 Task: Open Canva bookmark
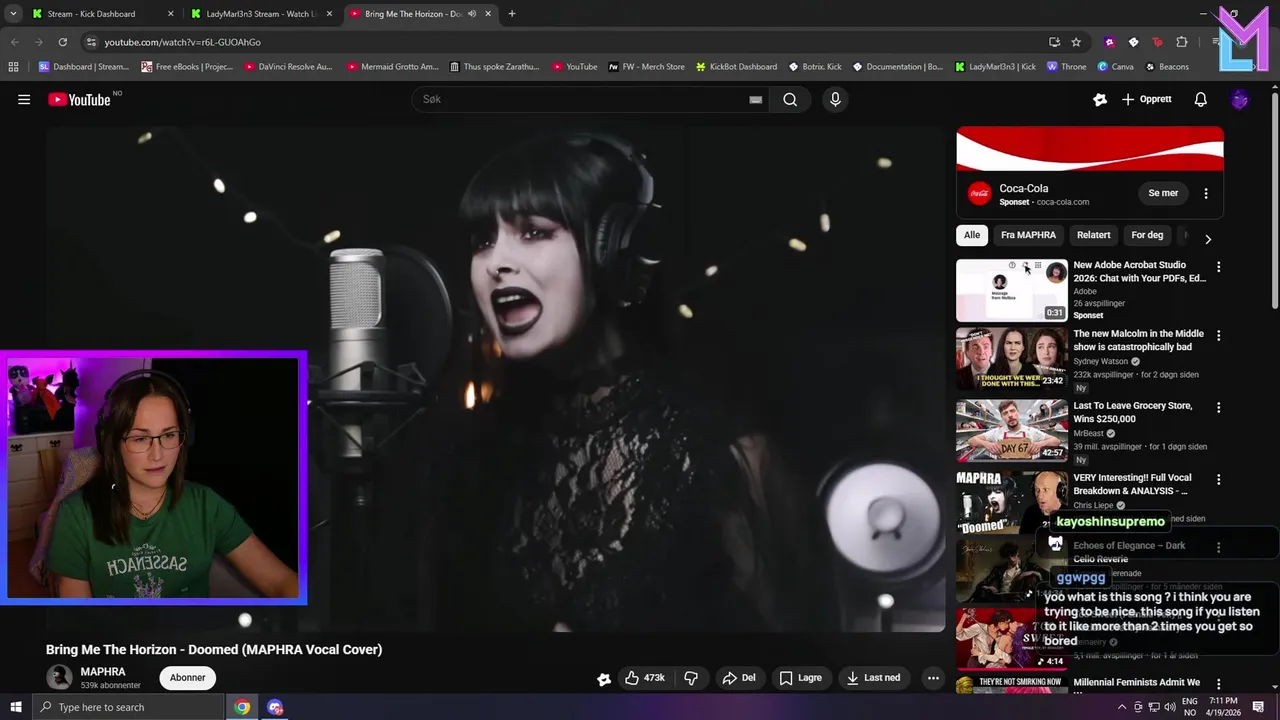[x=1115, y=67]
